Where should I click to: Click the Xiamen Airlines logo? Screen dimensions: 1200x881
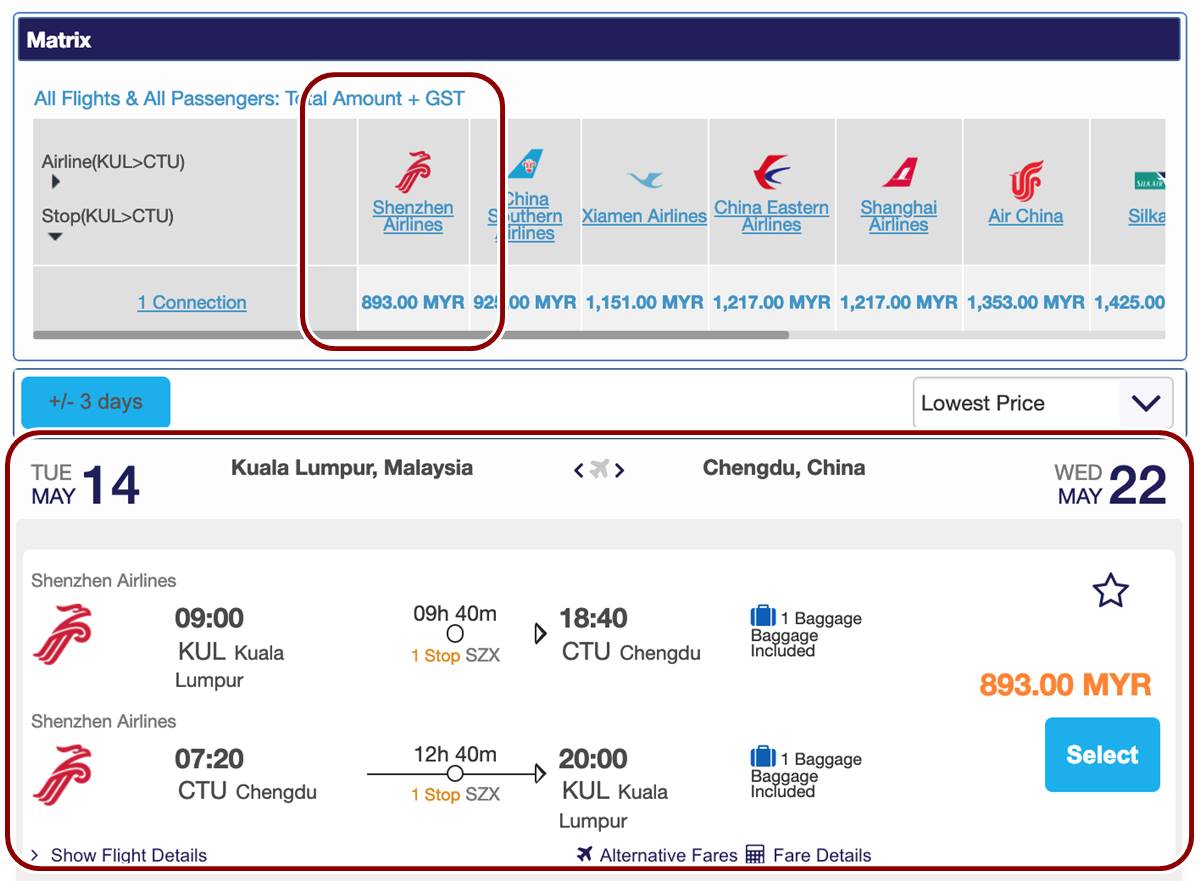[x=645, y=180]
